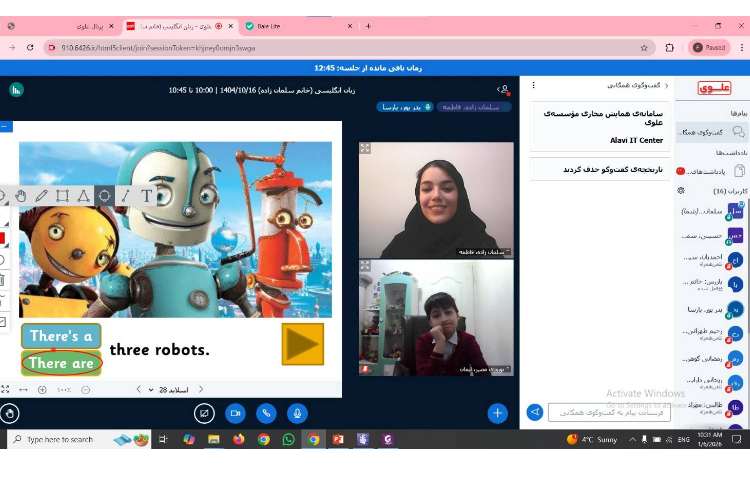Open Firefox from the taskbar

tap(238, 439)
